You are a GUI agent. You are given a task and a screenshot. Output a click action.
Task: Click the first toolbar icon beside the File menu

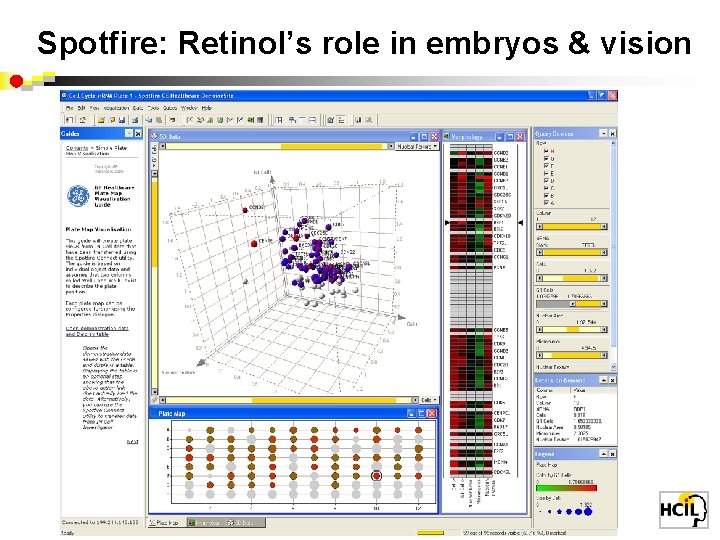(69, 120)
